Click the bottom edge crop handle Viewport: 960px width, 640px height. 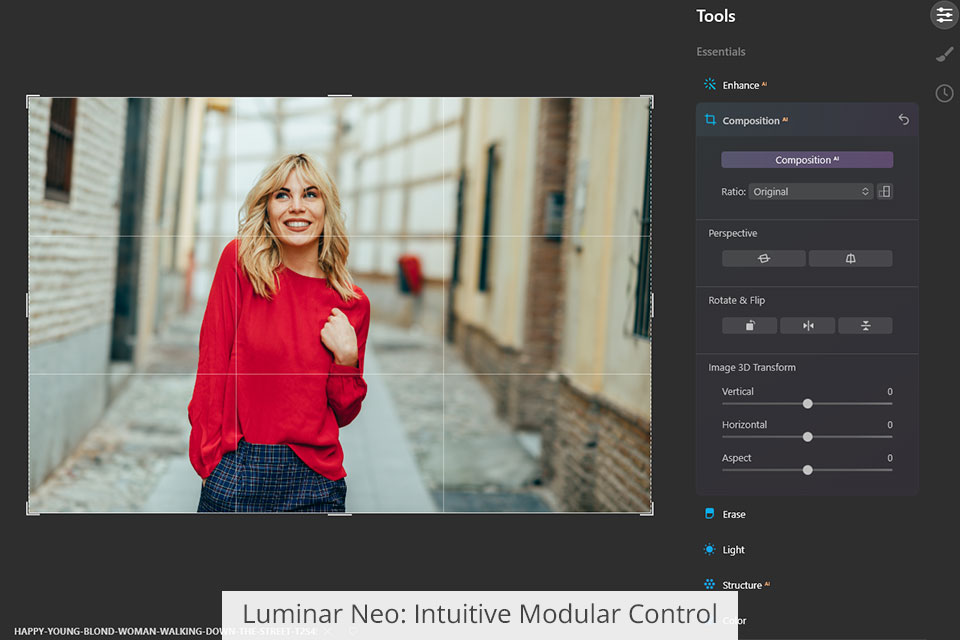pos(340,514)
